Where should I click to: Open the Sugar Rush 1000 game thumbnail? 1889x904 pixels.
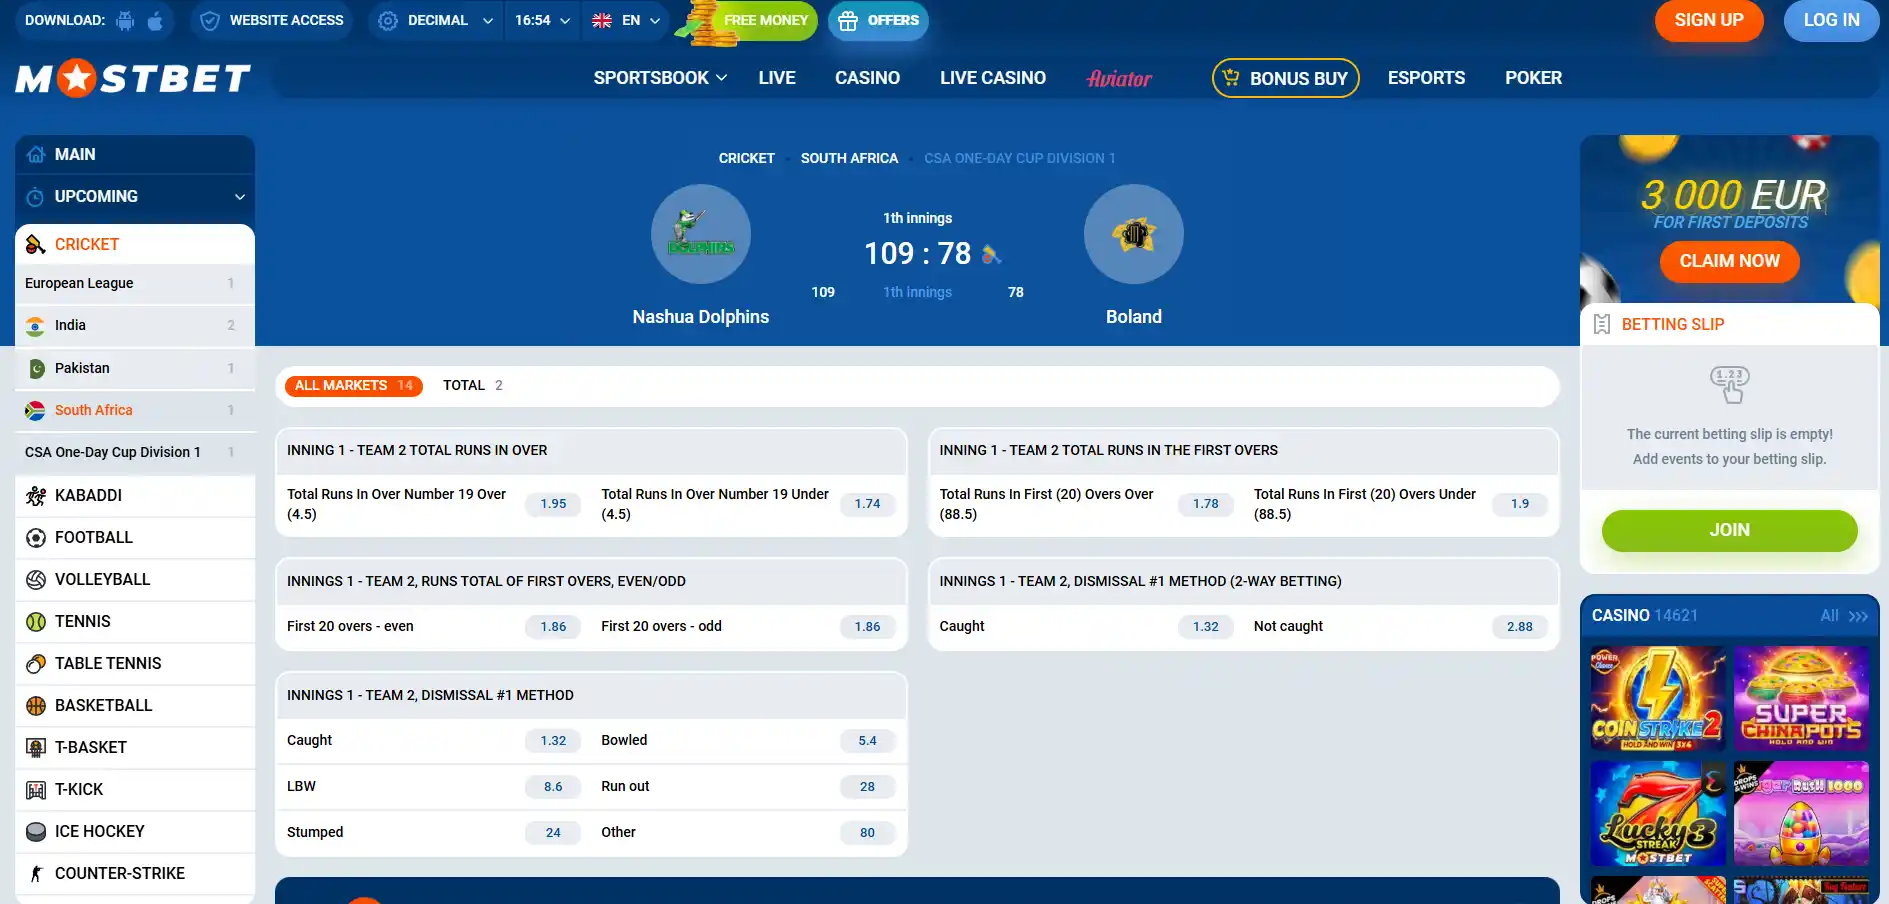point(1801,814)
